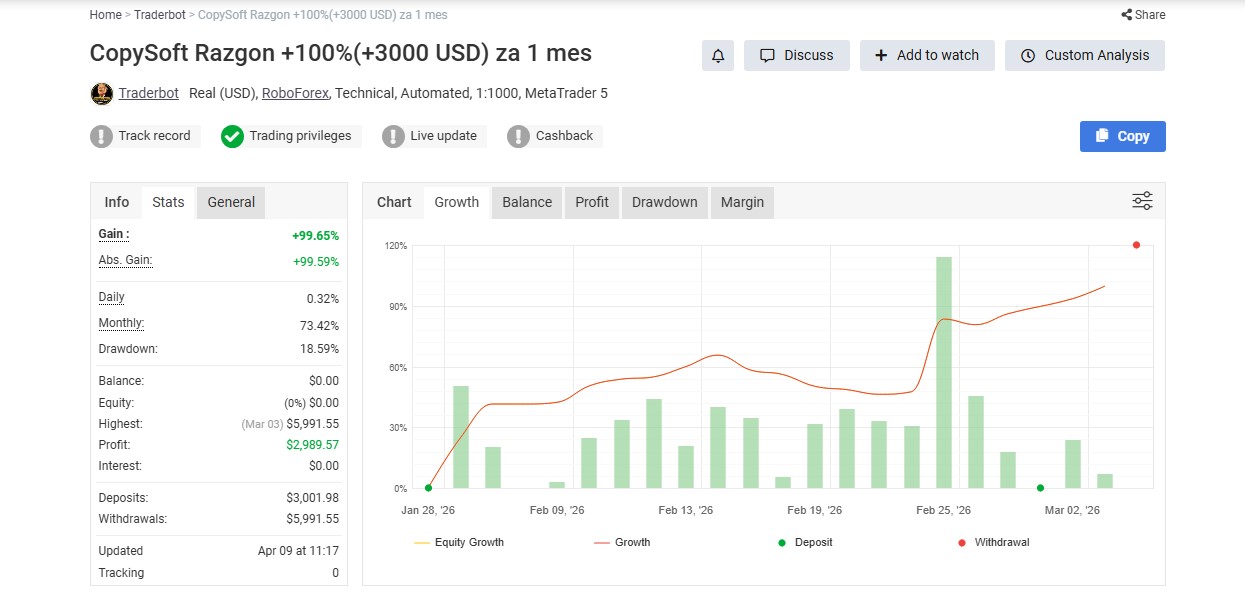Screen dimensions: 1245x602
Task: Click the Apr 09 at 11:17 updated value
Action: click(298, 551)
